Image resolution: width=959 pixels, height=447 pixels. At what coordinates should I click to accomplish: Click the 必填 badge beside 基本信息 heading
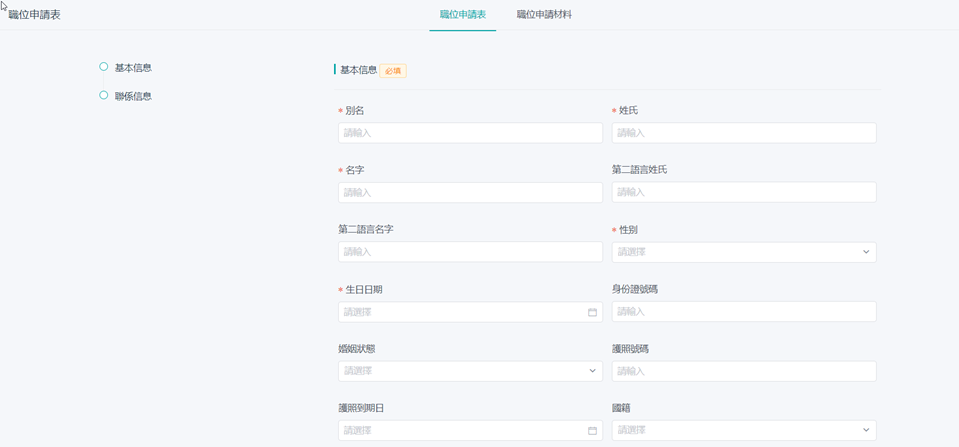pos(393,71)
